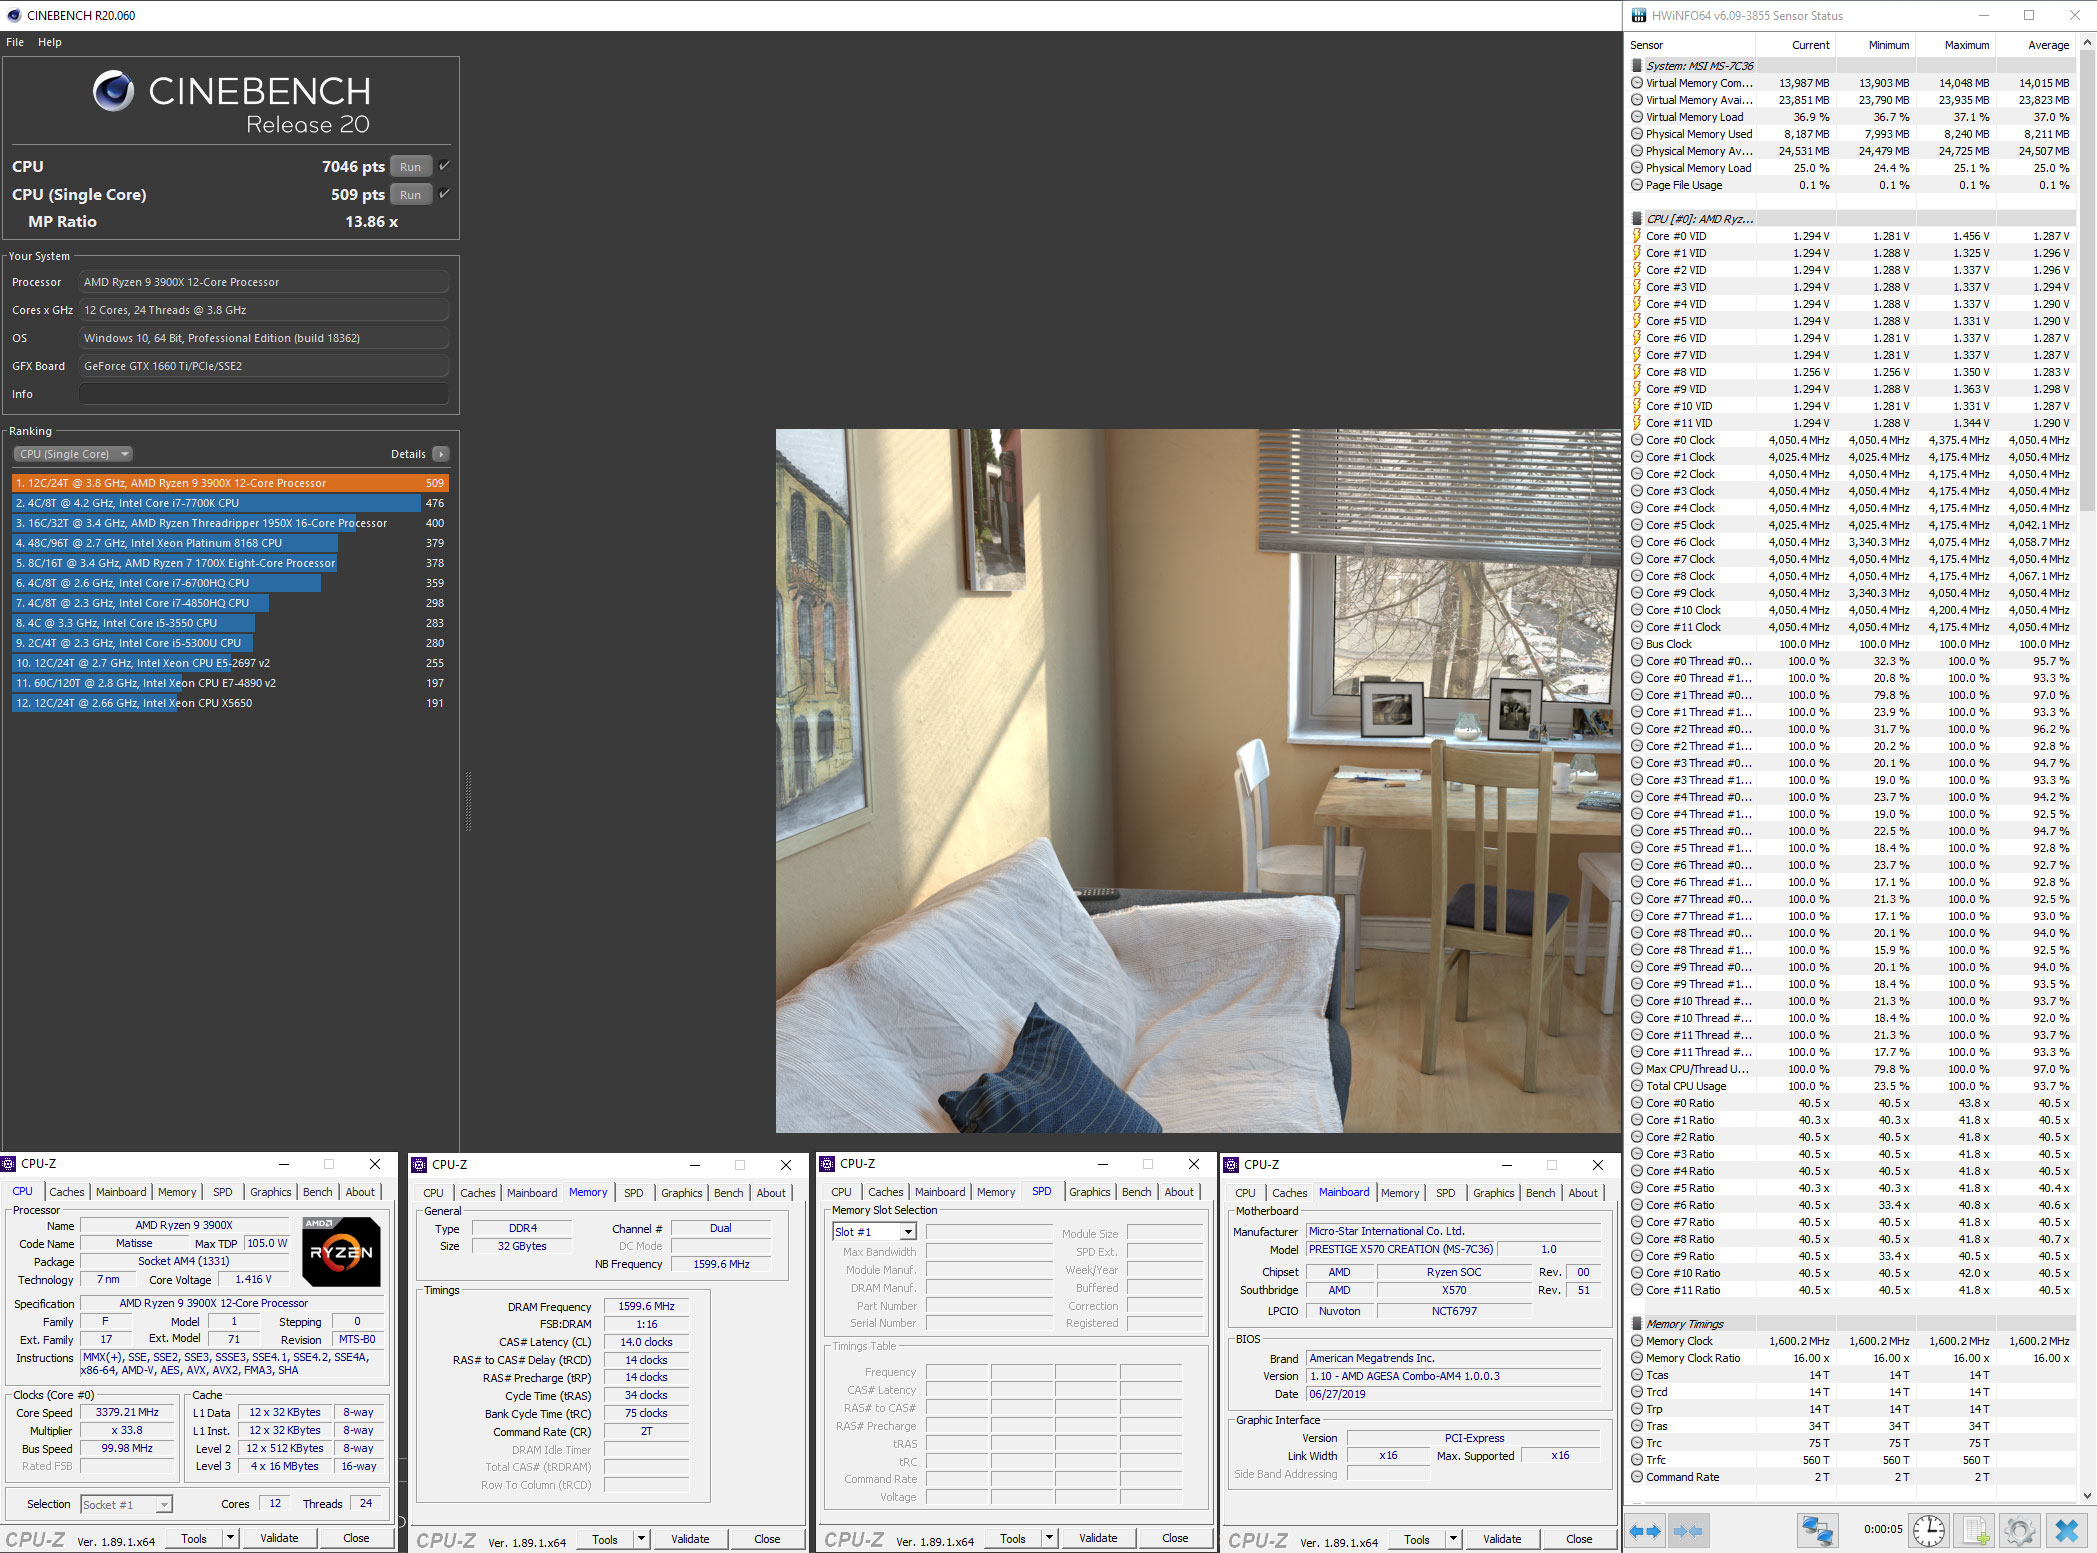Click chip icon beside System: MSI MS-7C36
The height and width of the screenshot is (1553, 2097).
pyautogui.click(x=1637, y=66)
